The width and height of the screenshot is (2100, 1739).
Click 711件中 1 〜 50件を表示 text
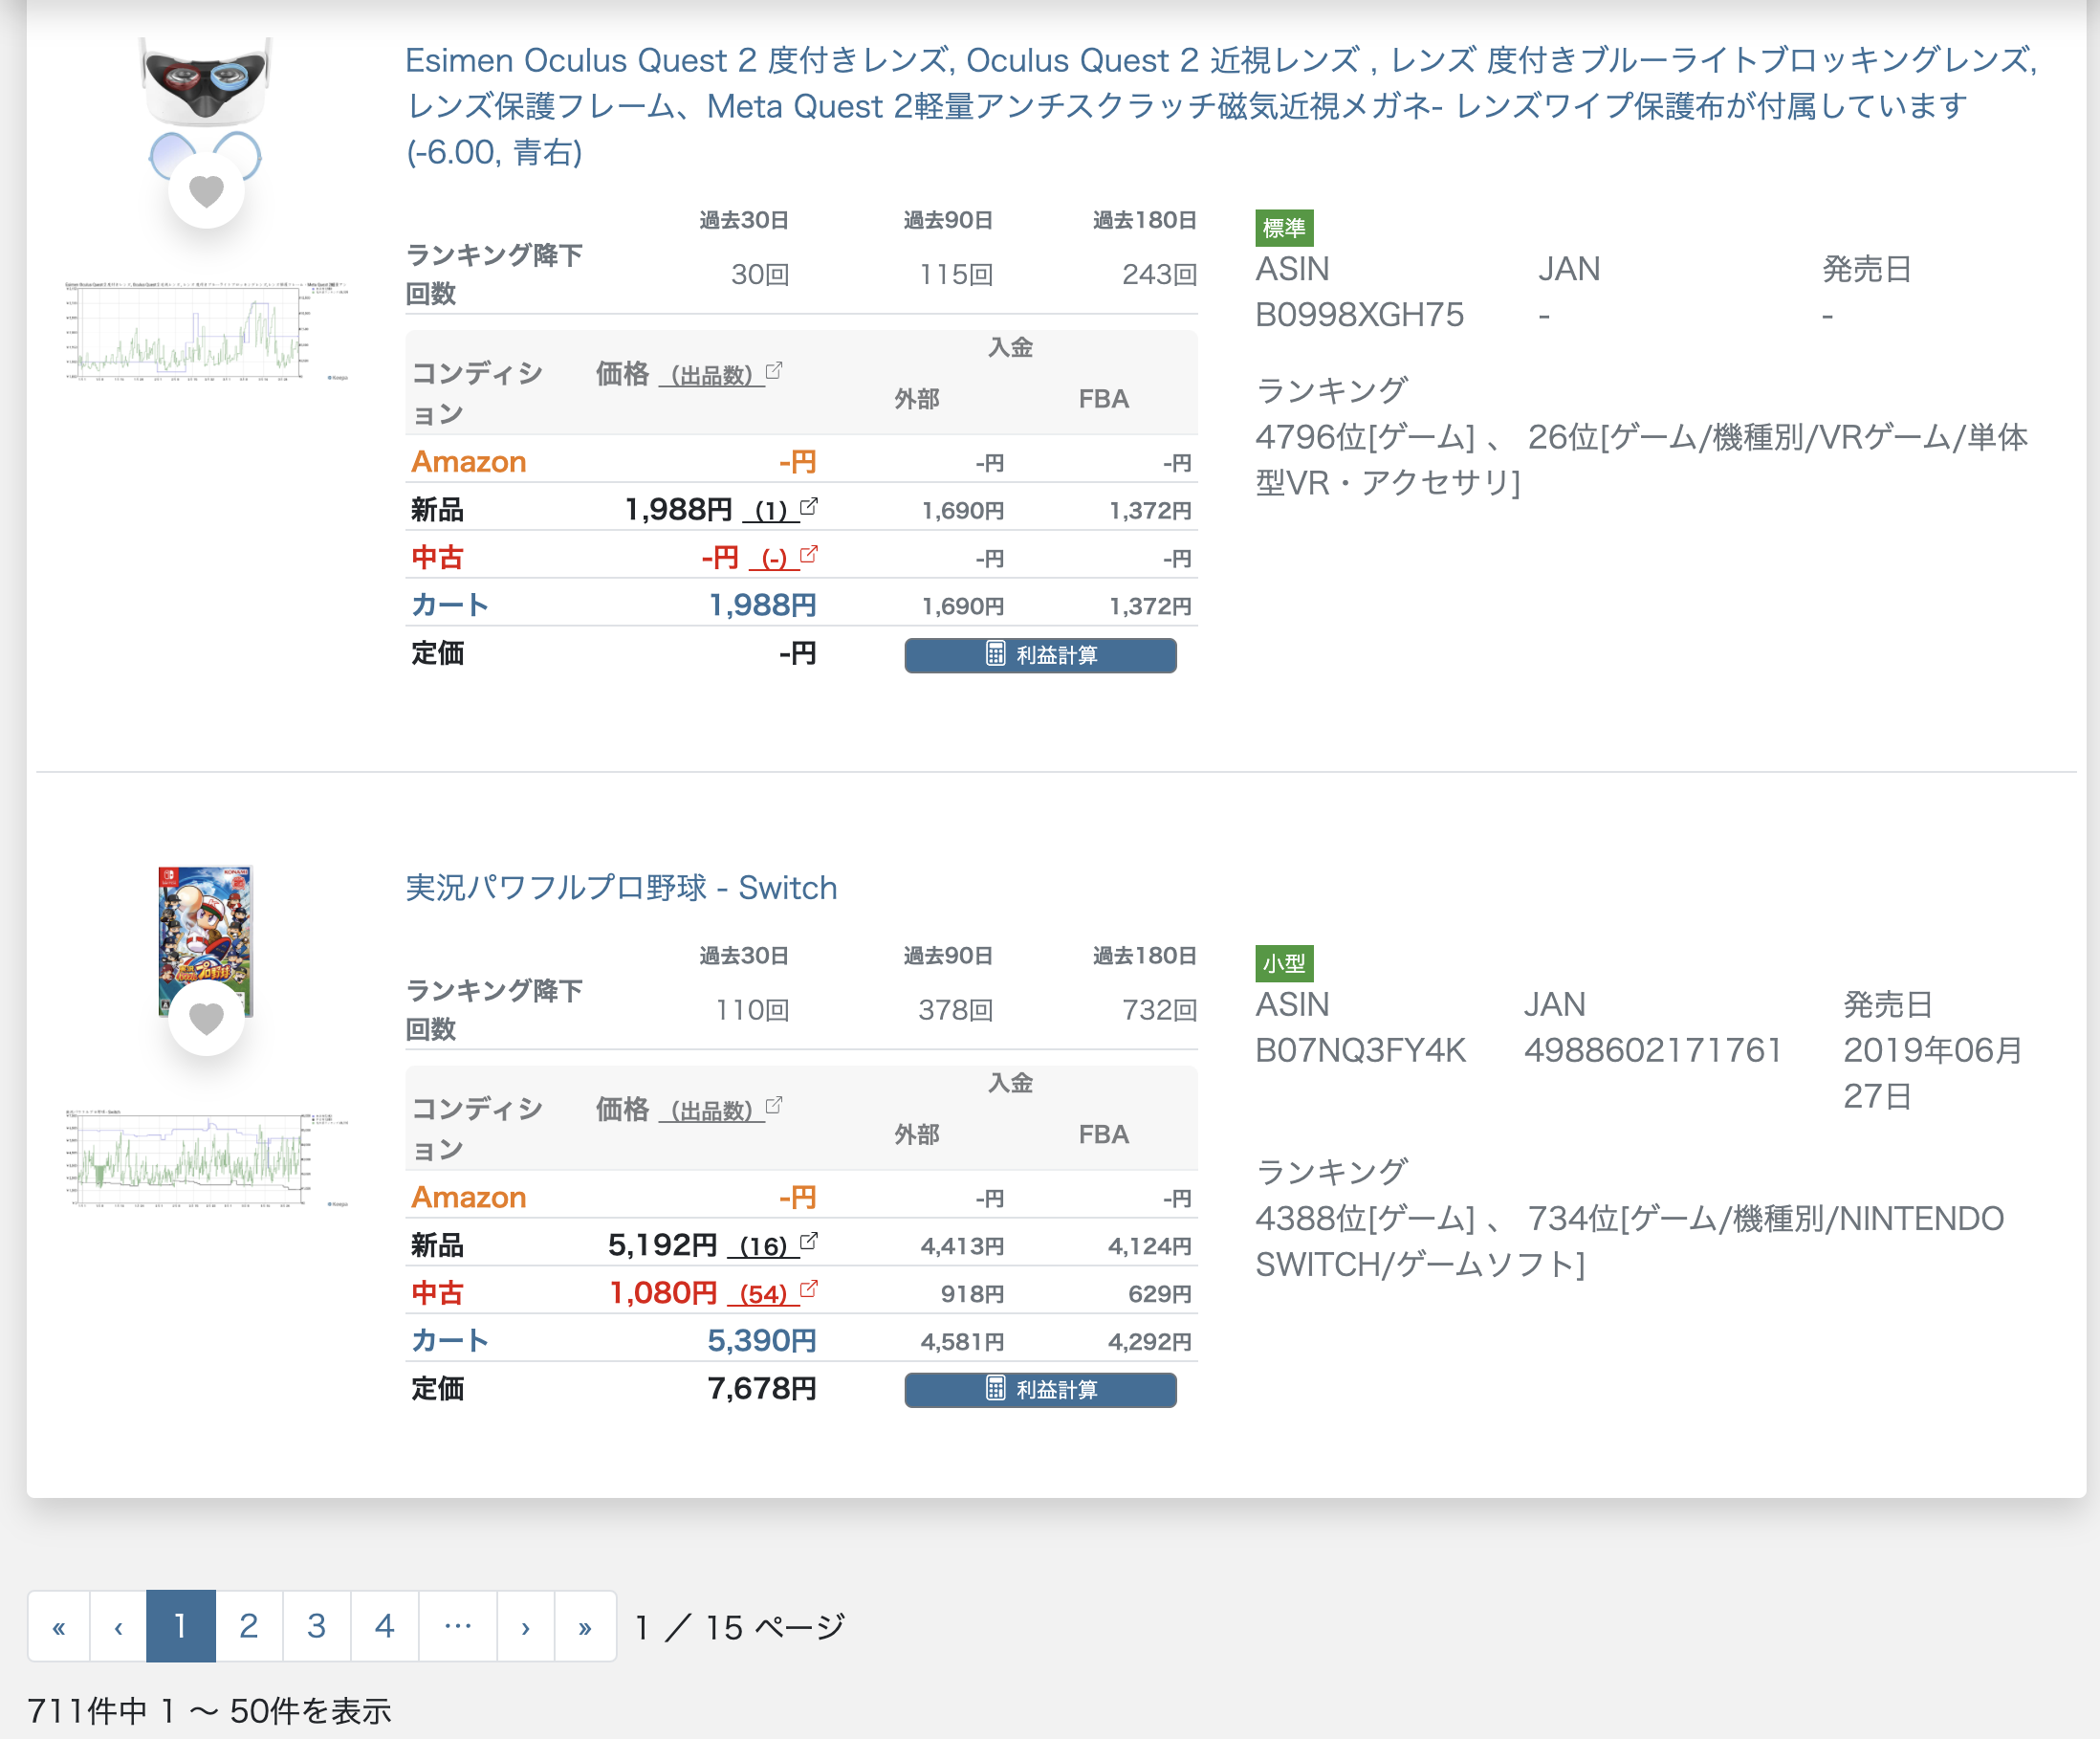click(209, 1711)
